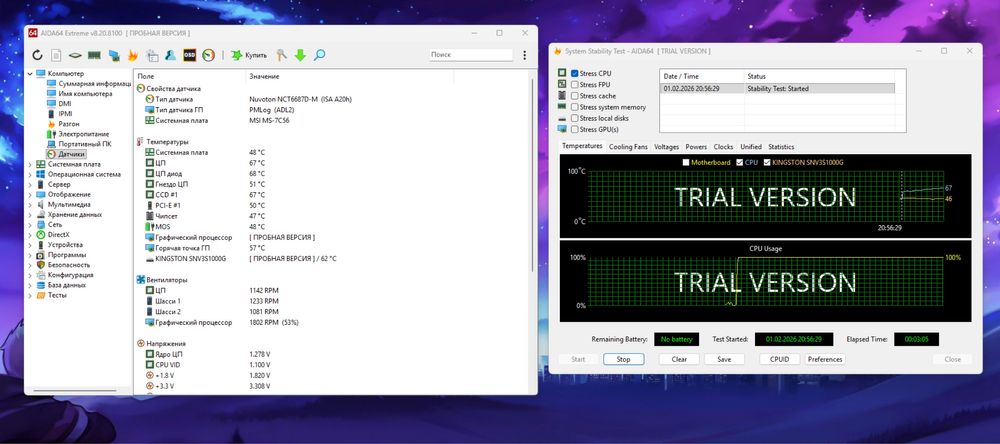
Task: Enable Stress system memory checkbox
Action: point(575,107)
